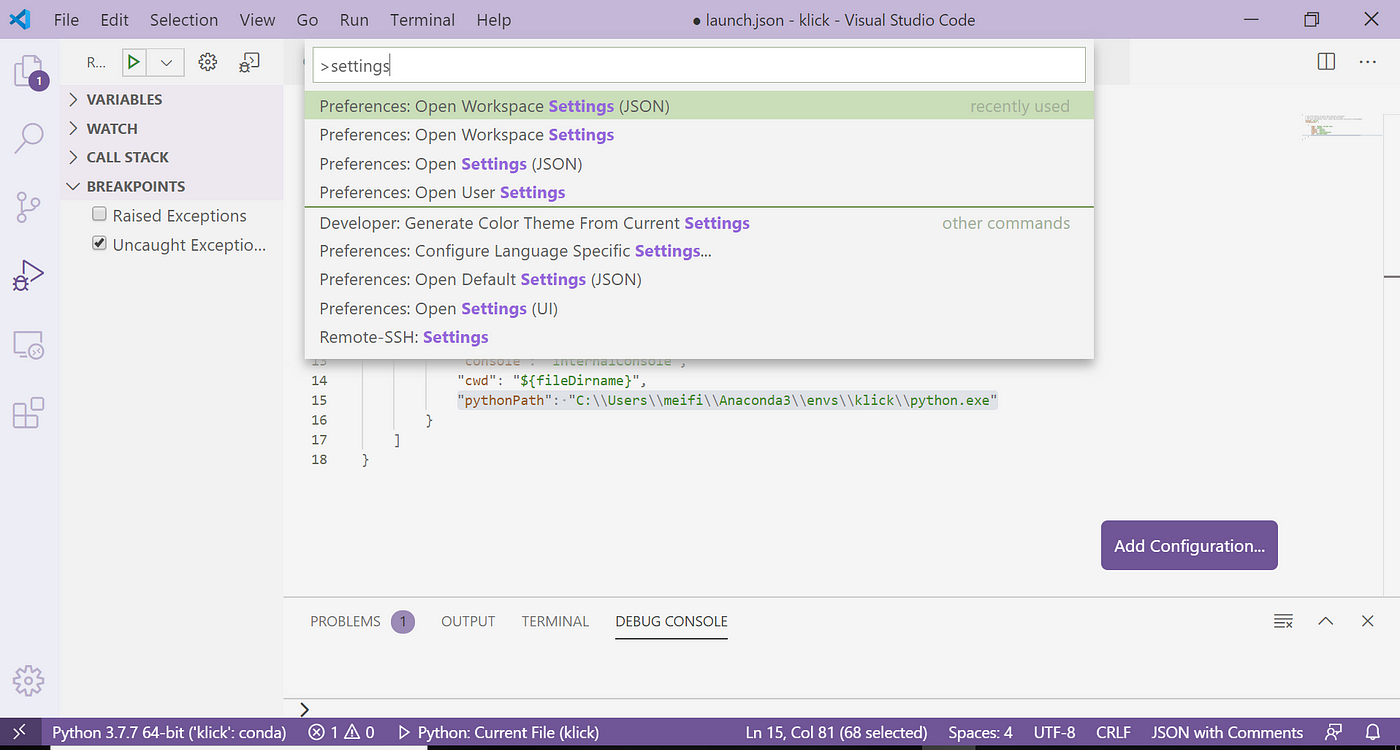Viewport: 1400px width, 750px height.
Task: Maximize the bottom panel with the chevron
Action: (x=1326, y=621)
